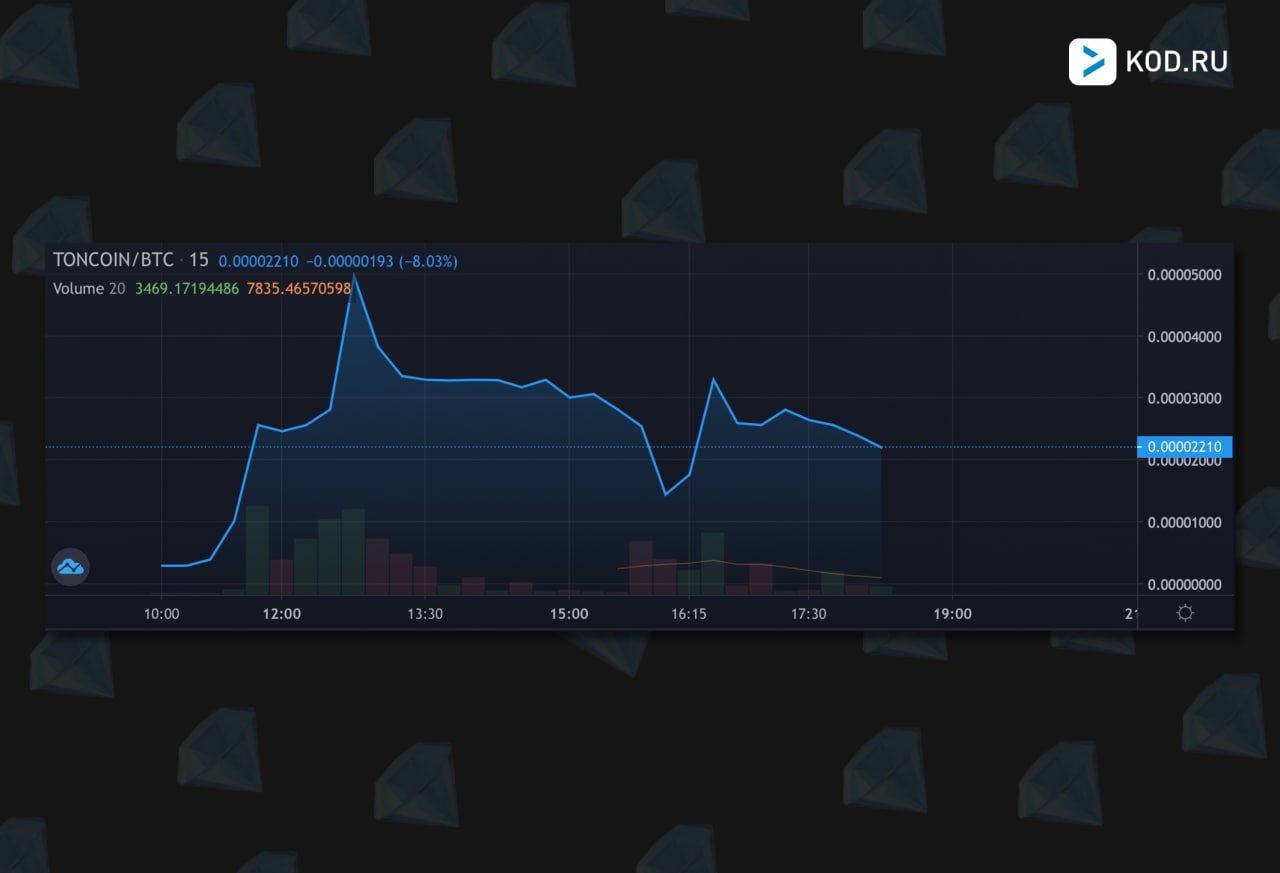This screenshot has width=1280, height=873.
Task: Click the change value −0.00000193
Action: [x=349, y=261]
